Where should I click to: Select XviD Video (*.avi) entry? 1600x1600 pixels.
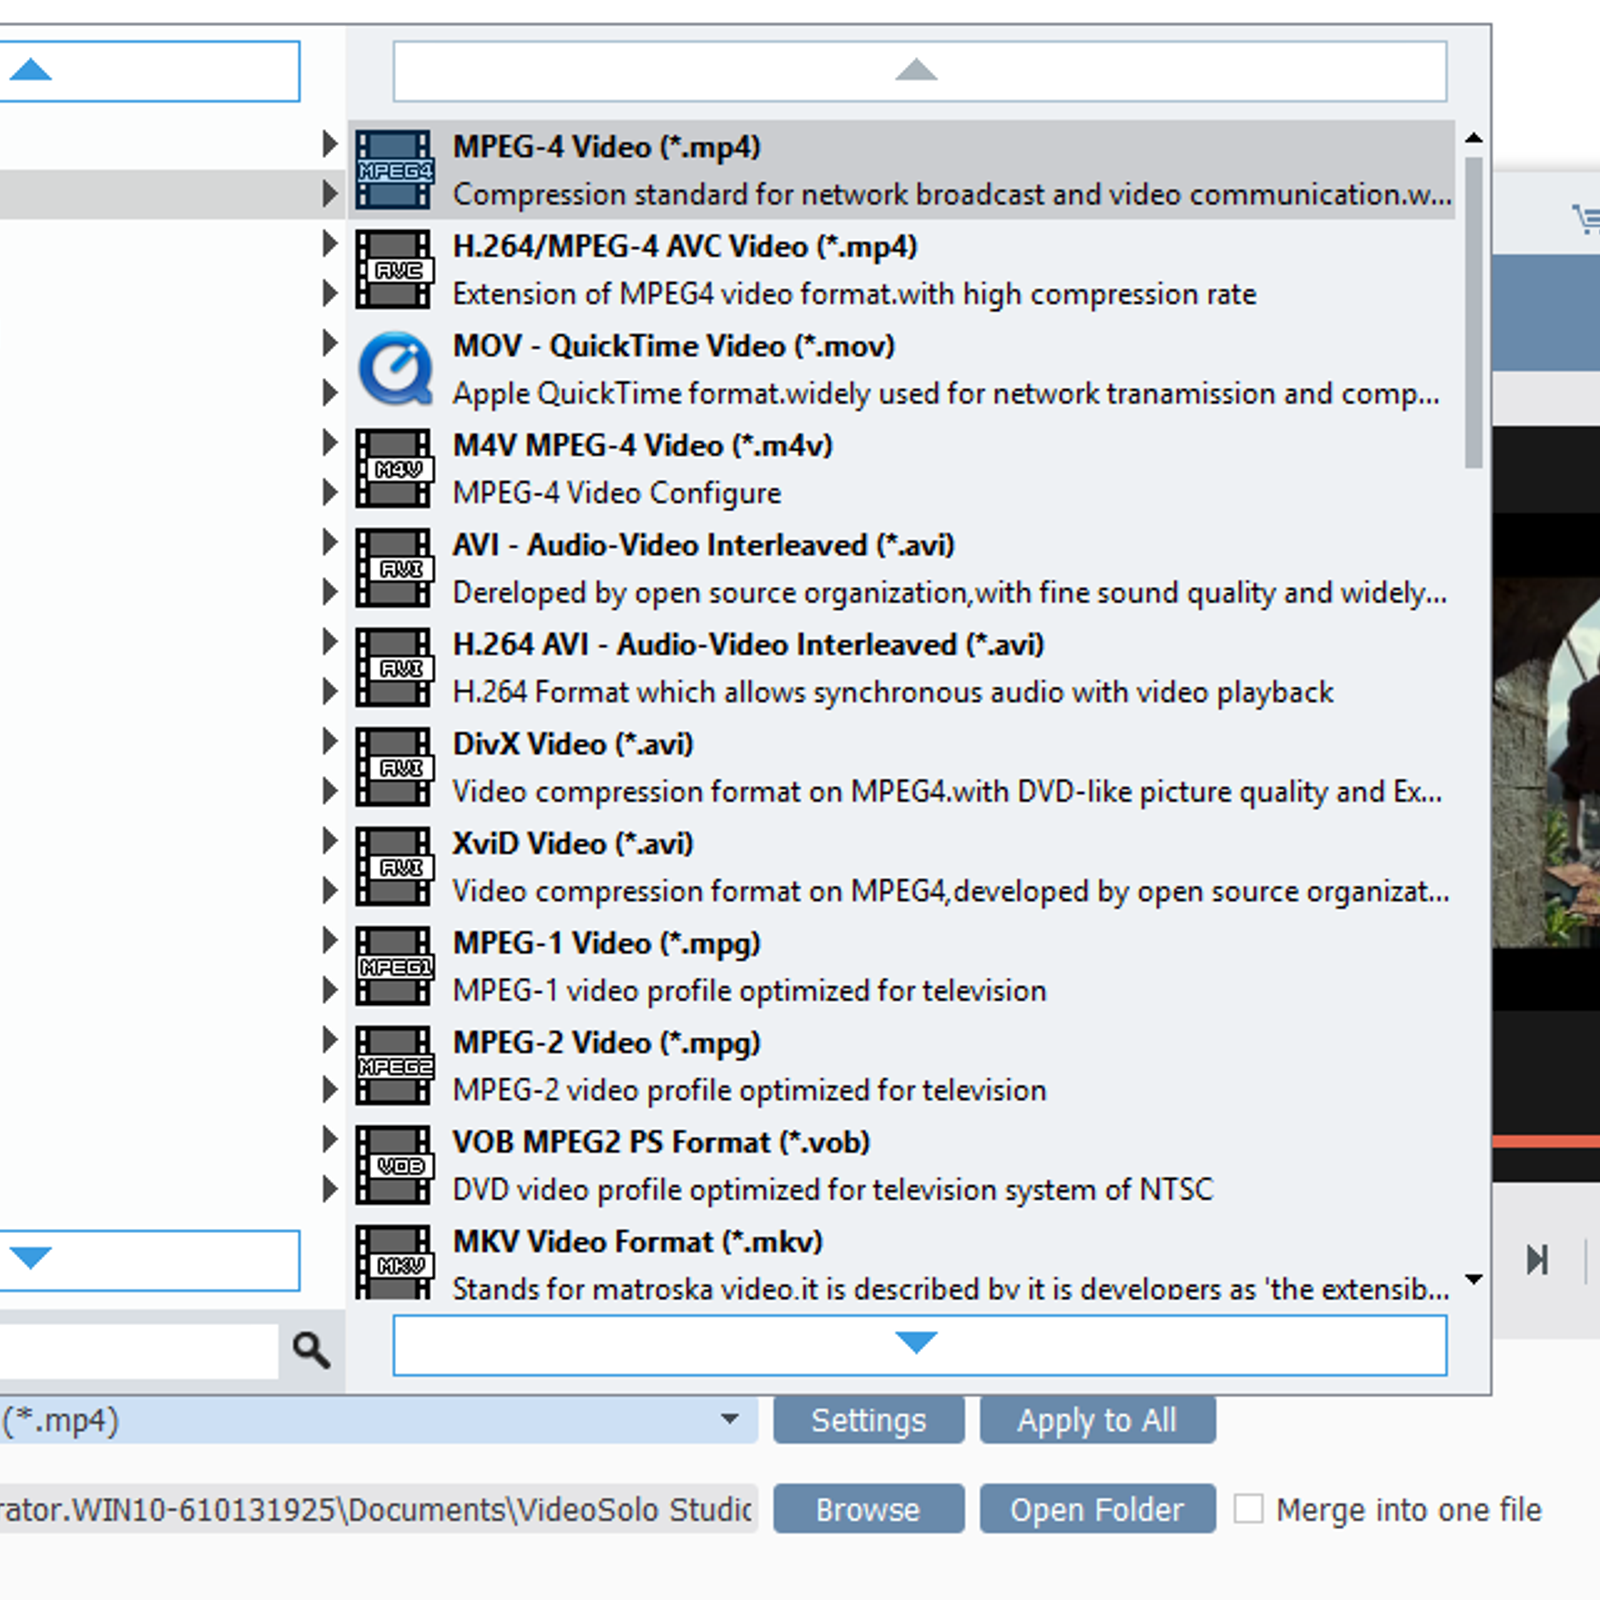pos(902,867)
